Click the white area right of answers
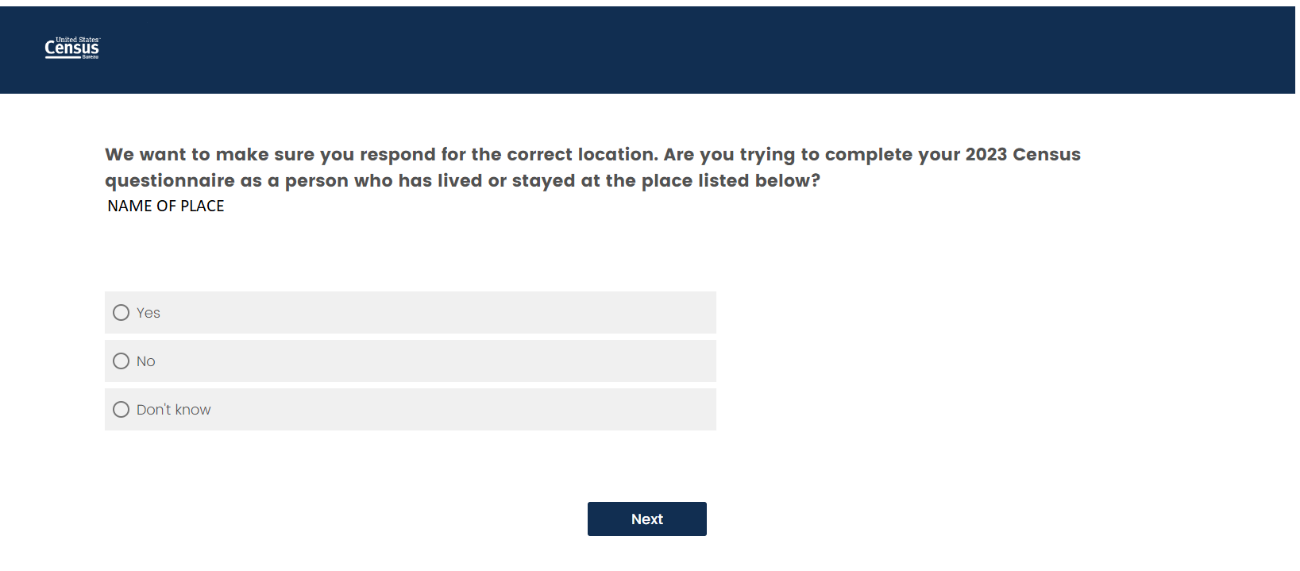This screenshot has height=571, width=1300. (x=1000, y=360)
